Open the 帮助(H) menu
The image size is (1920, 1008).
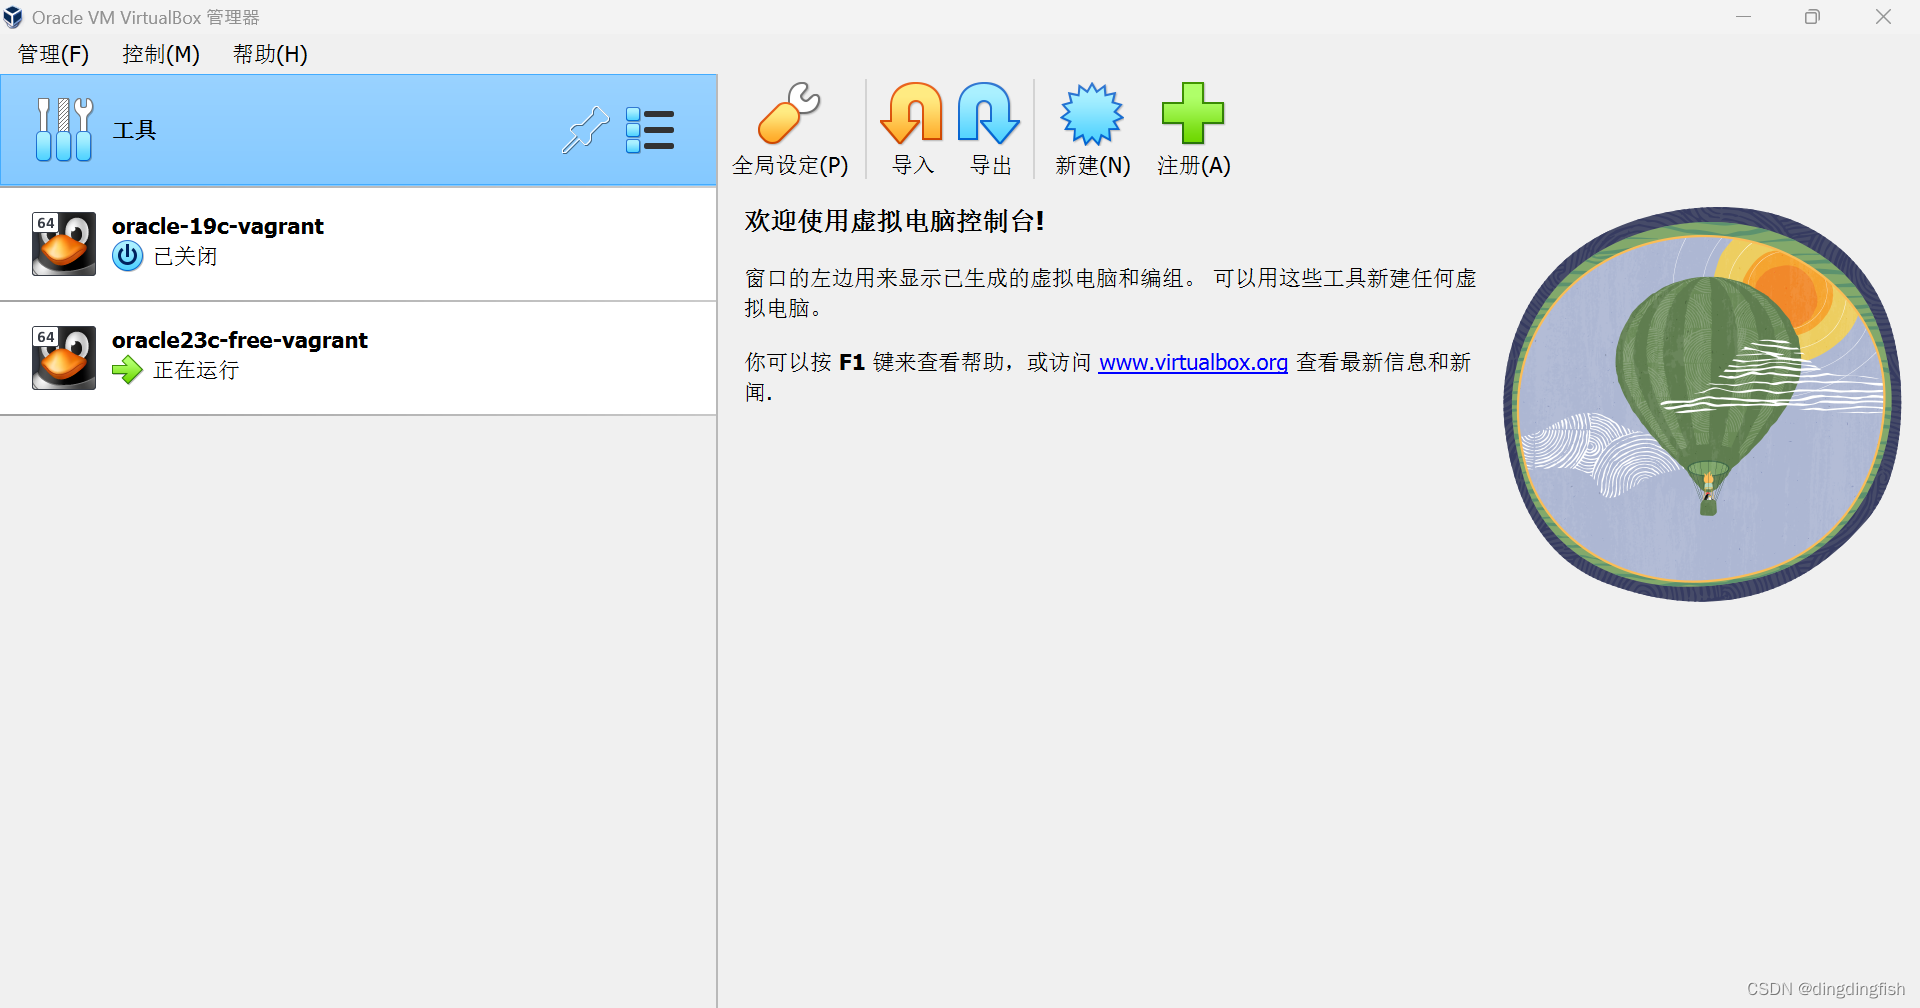(270, 54)
